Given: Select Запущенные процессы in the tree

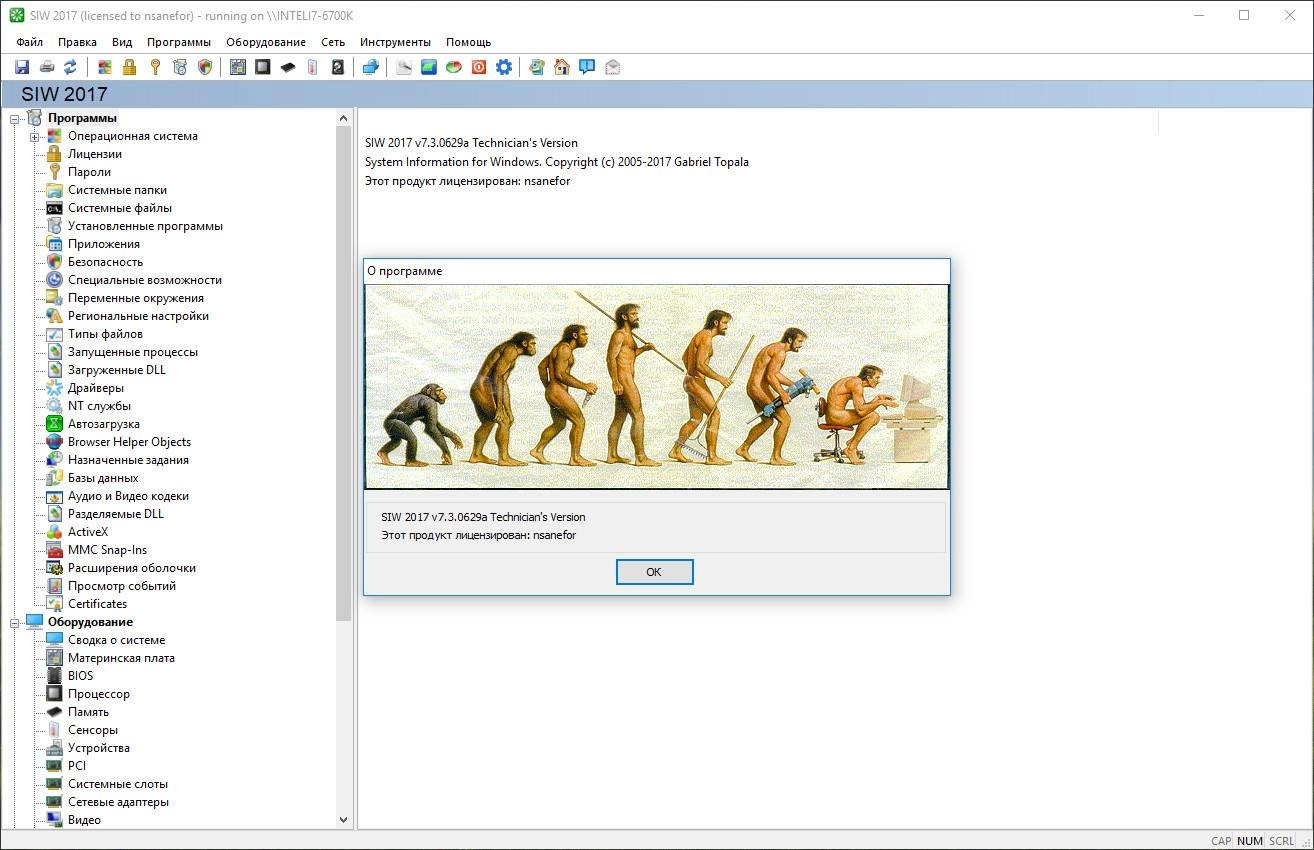Looking at the screenshot, I should (133, 352).
